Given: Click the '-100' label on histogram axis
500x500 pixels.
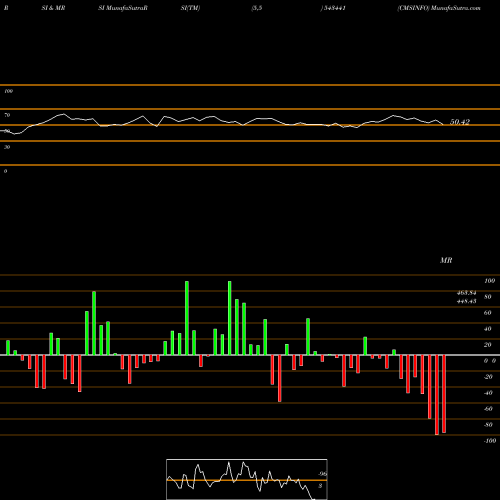Looking at the screenshot, I should (x=489, y=441).
